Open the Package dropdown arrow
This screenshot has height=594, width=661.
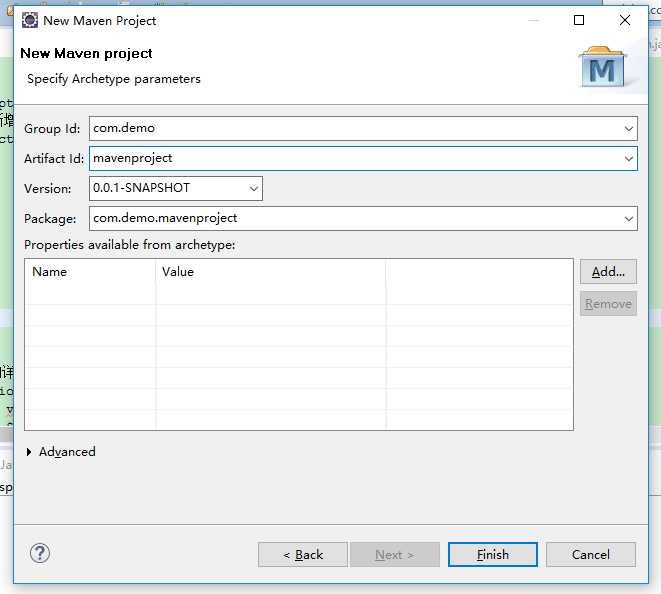pyautogui.click(x=629, y=218)
